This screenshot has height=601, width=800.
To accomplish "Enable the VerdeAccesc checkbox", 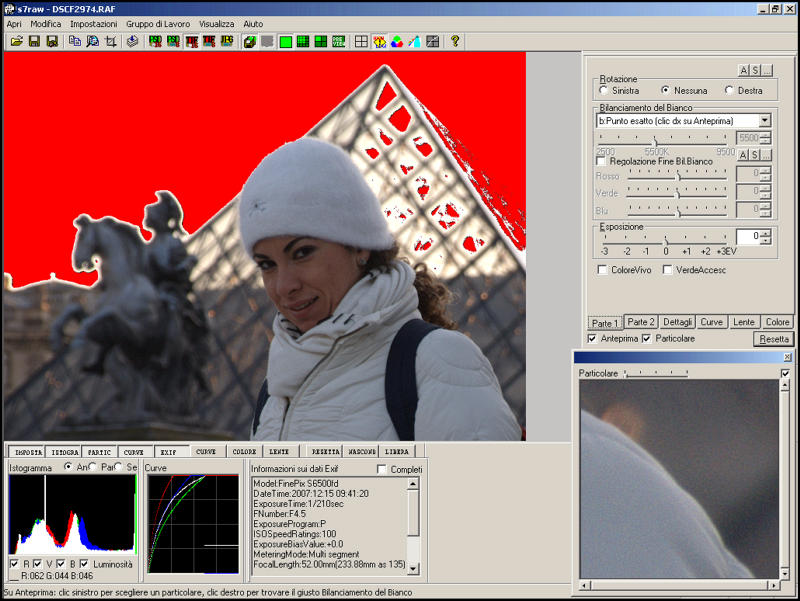I will [x=667, y=269].
